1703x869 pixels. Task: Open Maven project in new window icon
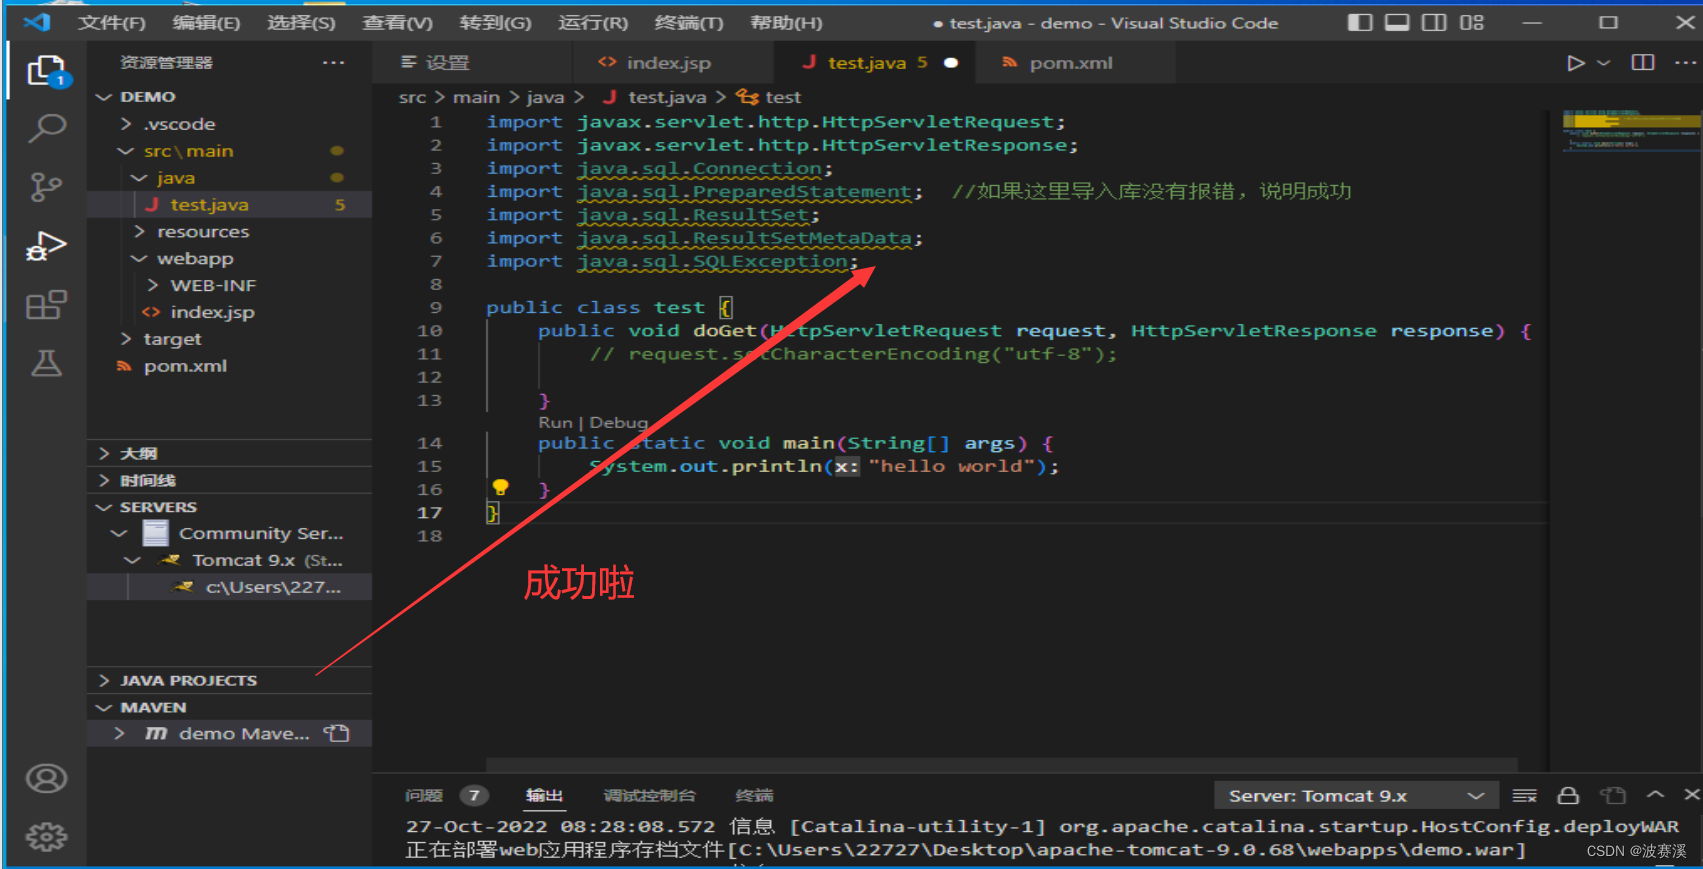pos(337,733)
